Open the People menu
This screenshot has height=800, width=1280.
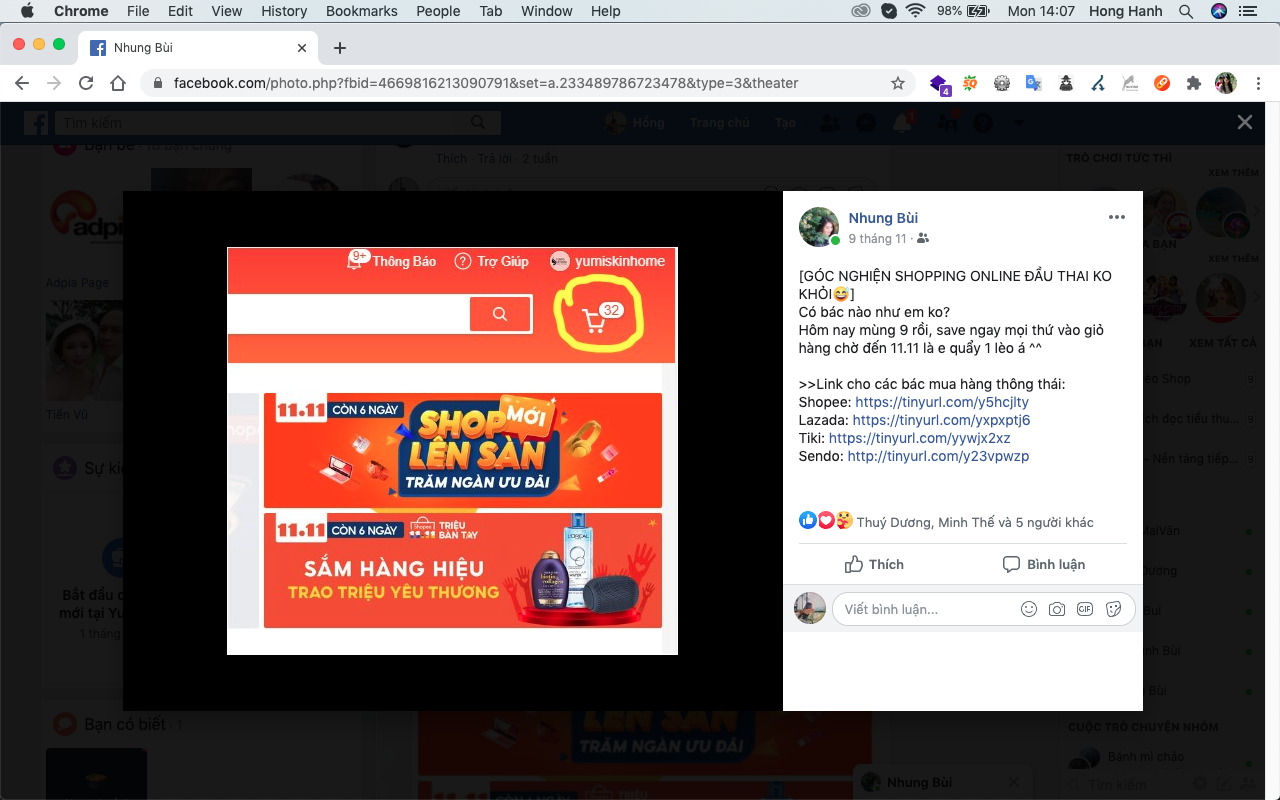click(438, 11)
